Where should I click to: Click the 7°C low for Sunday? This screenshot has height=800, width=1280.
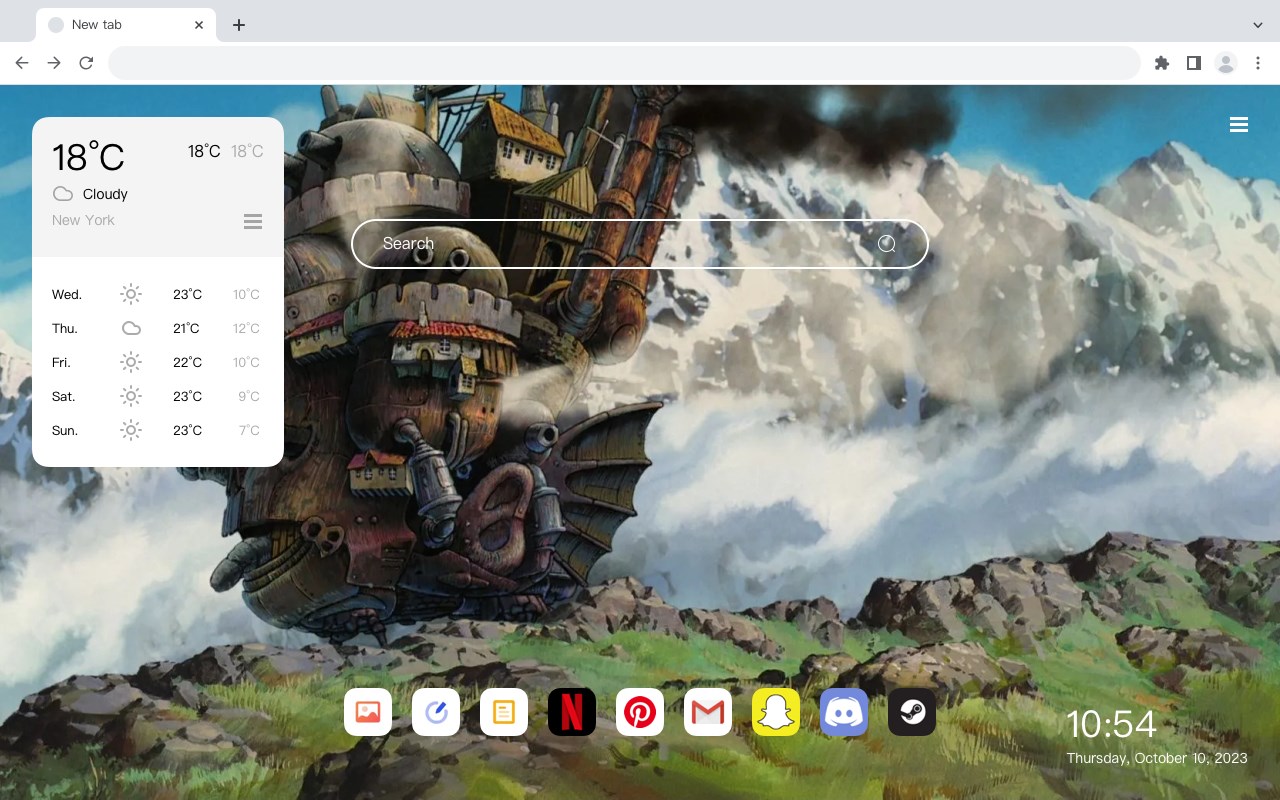coord(249,430)
